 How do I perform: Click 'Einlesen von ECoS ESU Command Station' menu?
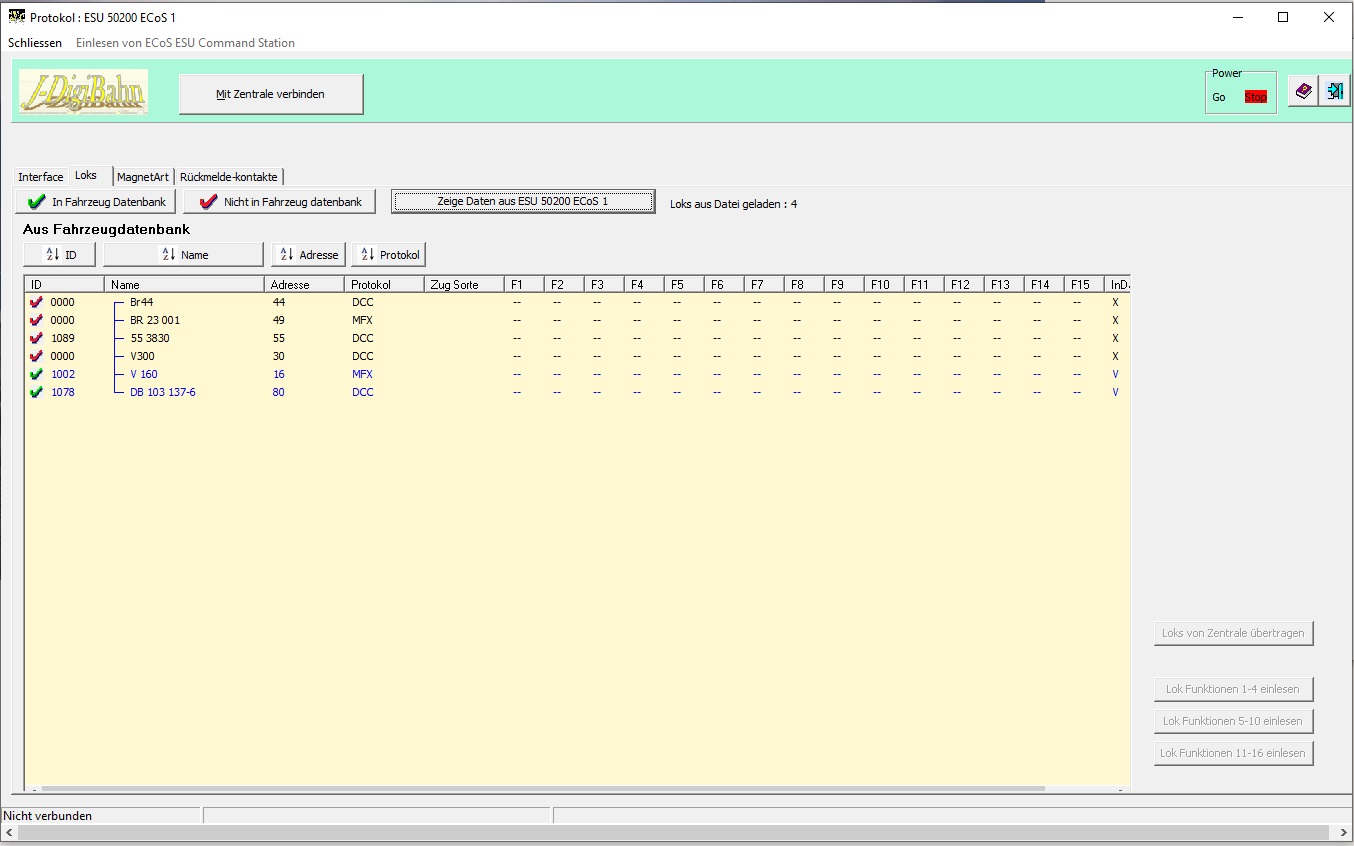coord(186,43)
